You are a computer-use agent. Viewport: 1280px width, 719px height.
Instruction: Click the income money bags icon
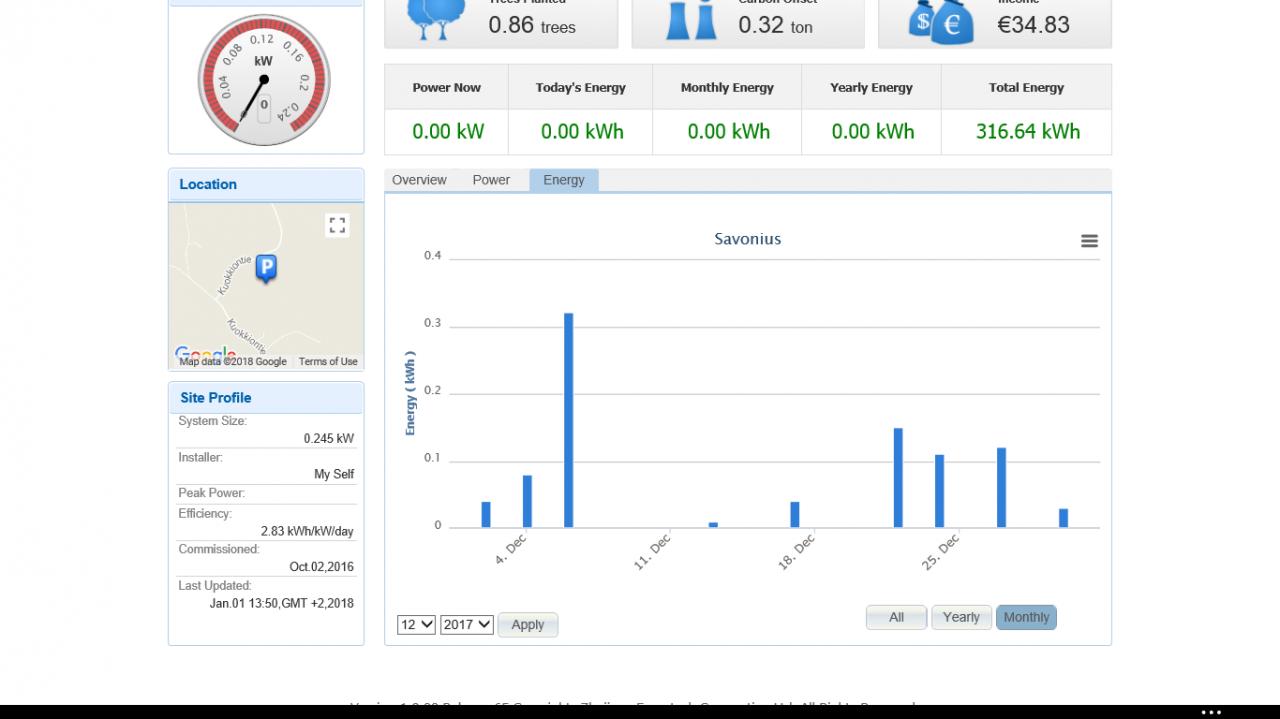pos(940,21)
